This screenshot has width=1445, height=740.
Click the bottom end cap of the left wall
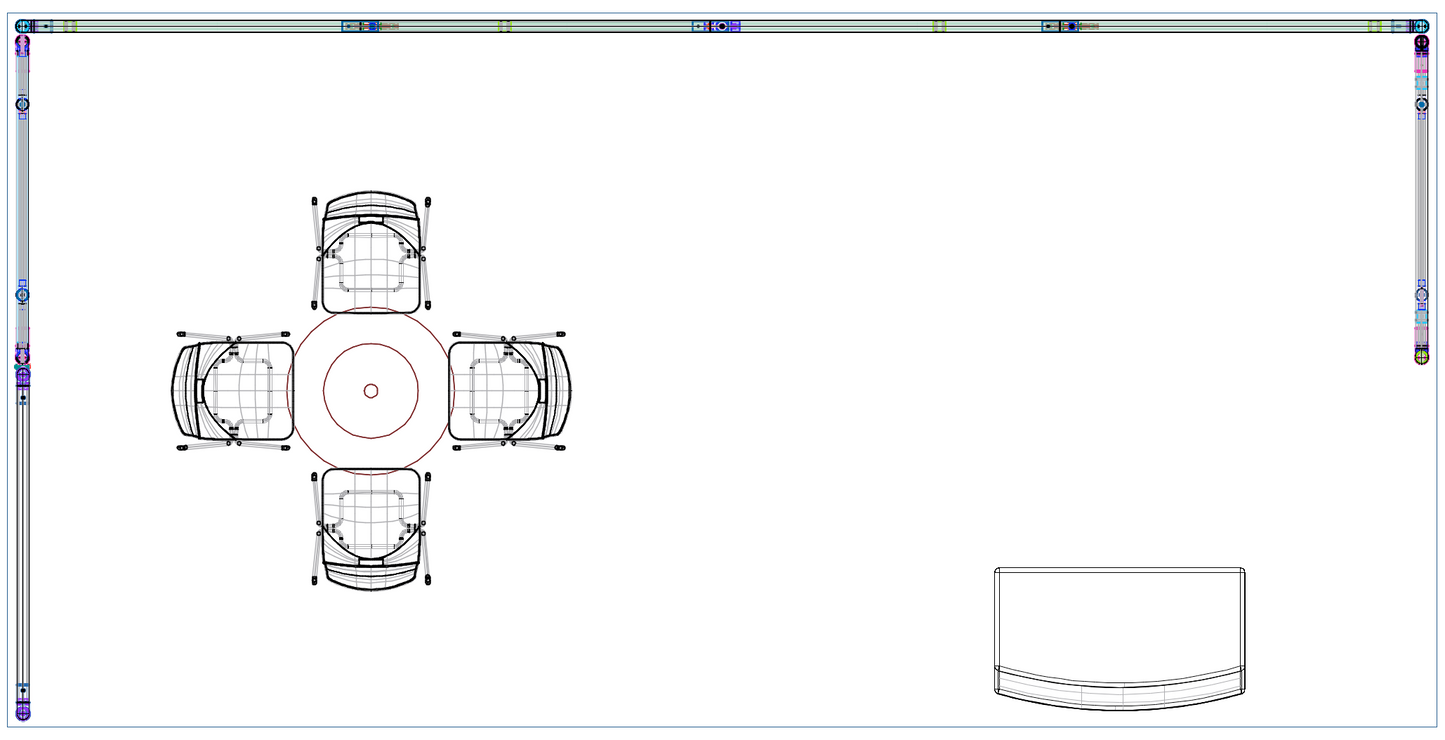click(x=22, y=712)
